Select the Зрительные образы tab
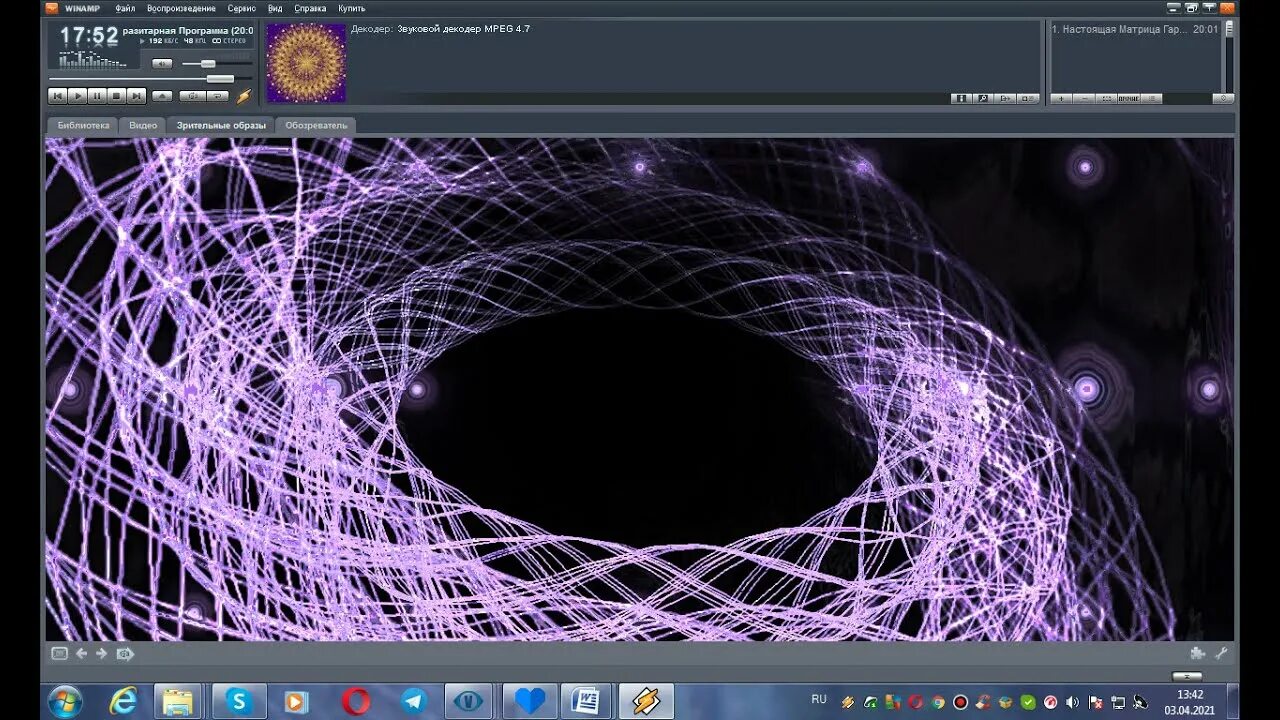The image size is (1280, 720). 221,125
